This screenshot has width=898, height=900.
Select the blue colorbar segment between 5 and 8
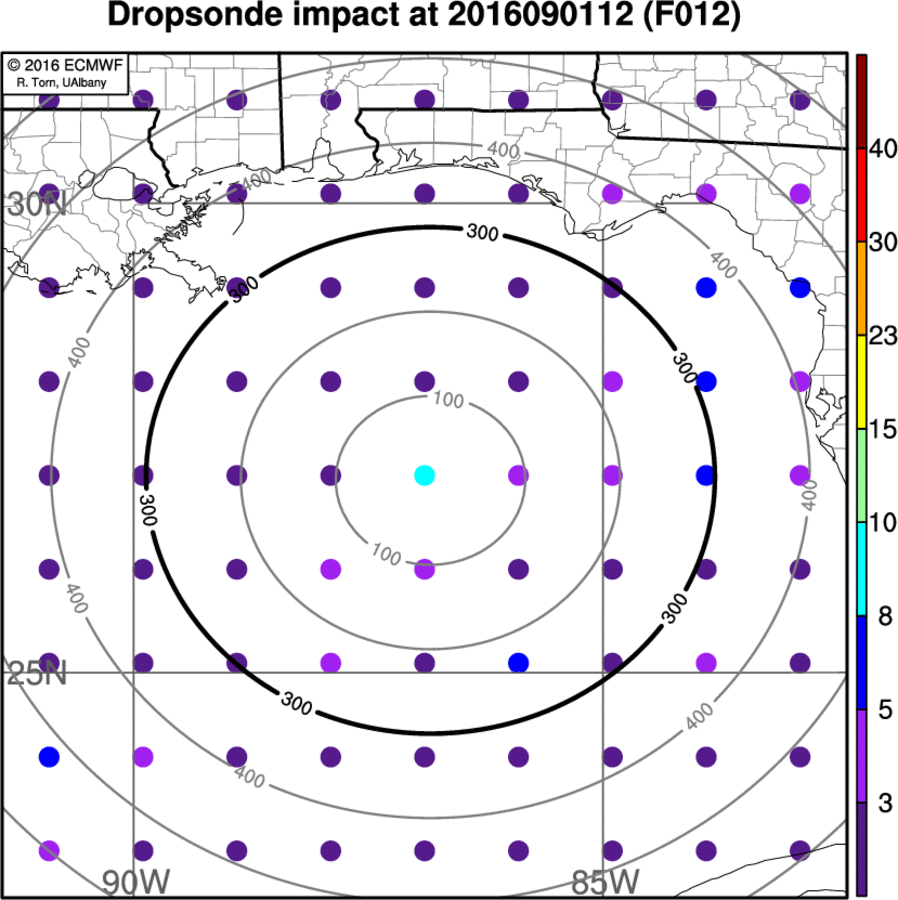pyautogui.click(x=861, y=662)
